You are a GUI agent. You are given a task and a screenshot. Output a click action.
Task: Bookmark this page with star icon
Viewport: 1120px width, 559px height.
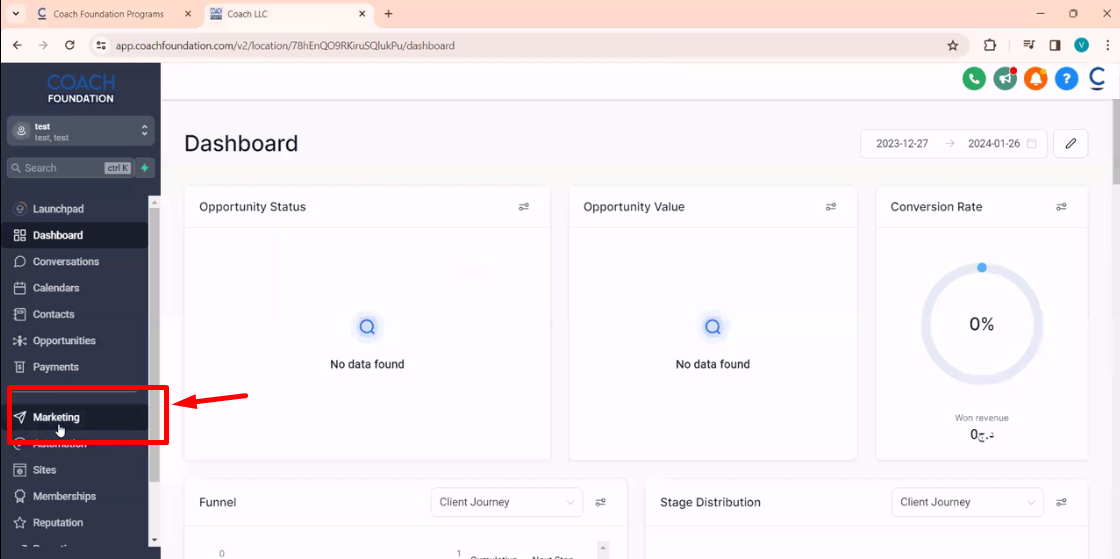952,45
